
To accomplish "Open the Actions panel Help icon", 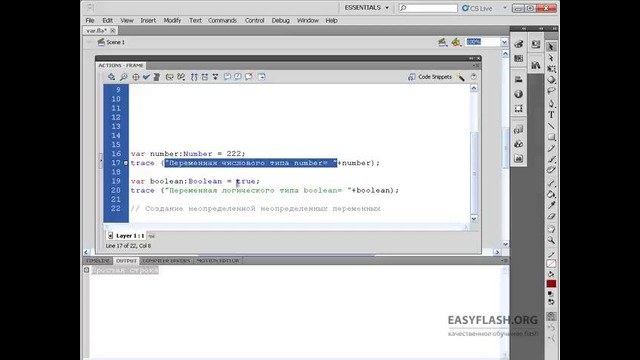I will (473, 77).
